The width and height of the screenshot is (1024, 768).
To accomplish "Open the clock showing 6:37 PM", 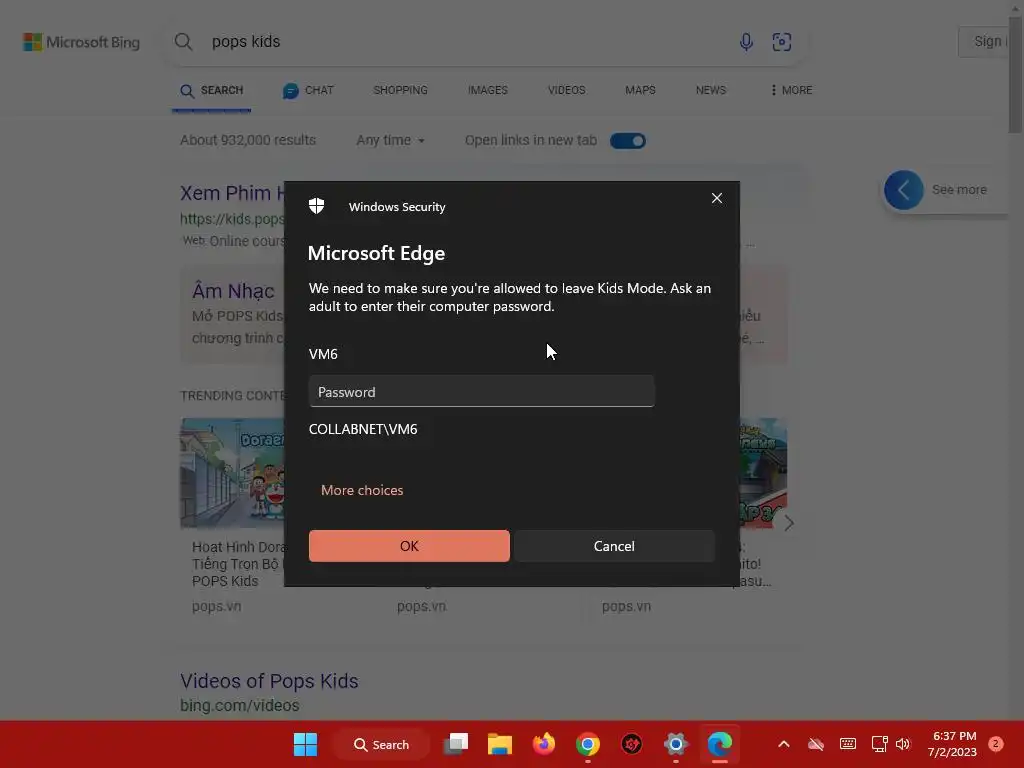I will pos(953,744).
